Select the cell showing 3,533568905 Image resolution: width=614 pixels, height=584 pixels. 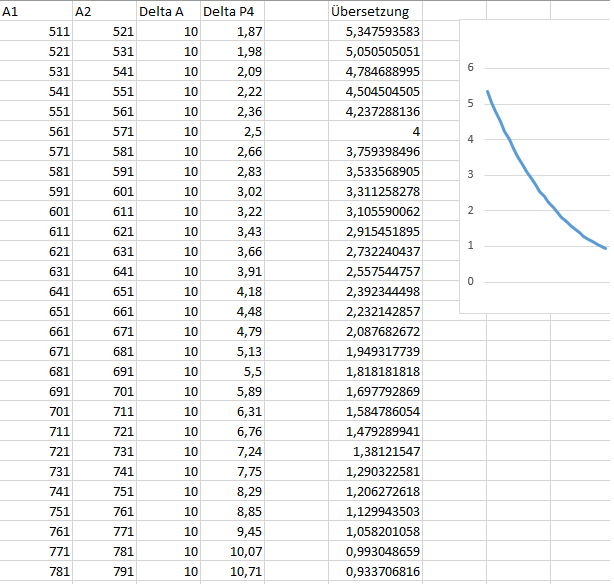[376, 171]
